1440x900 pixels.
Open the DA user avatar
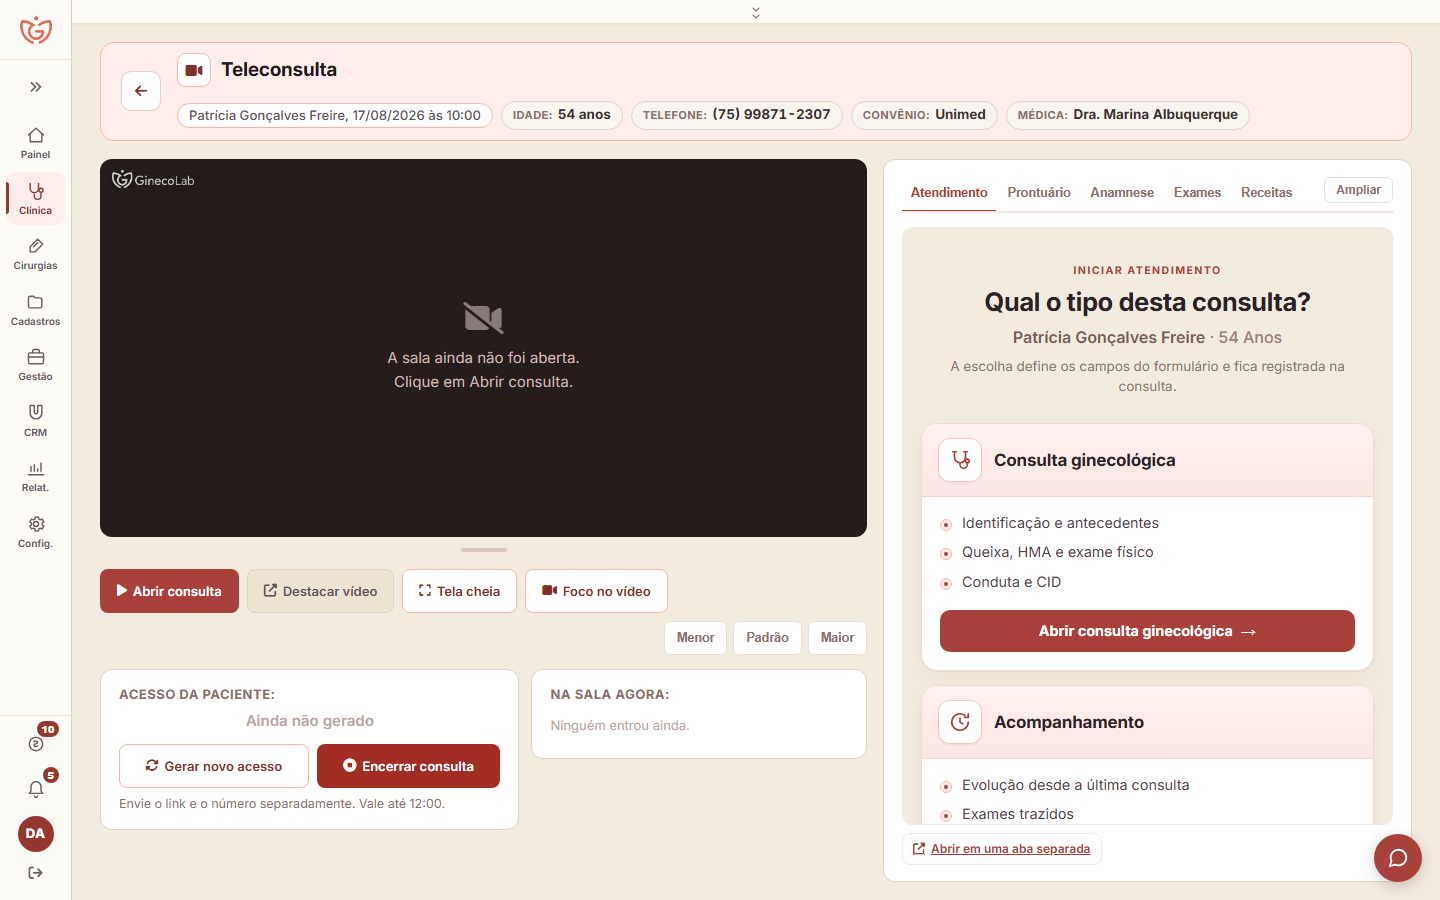36,834
